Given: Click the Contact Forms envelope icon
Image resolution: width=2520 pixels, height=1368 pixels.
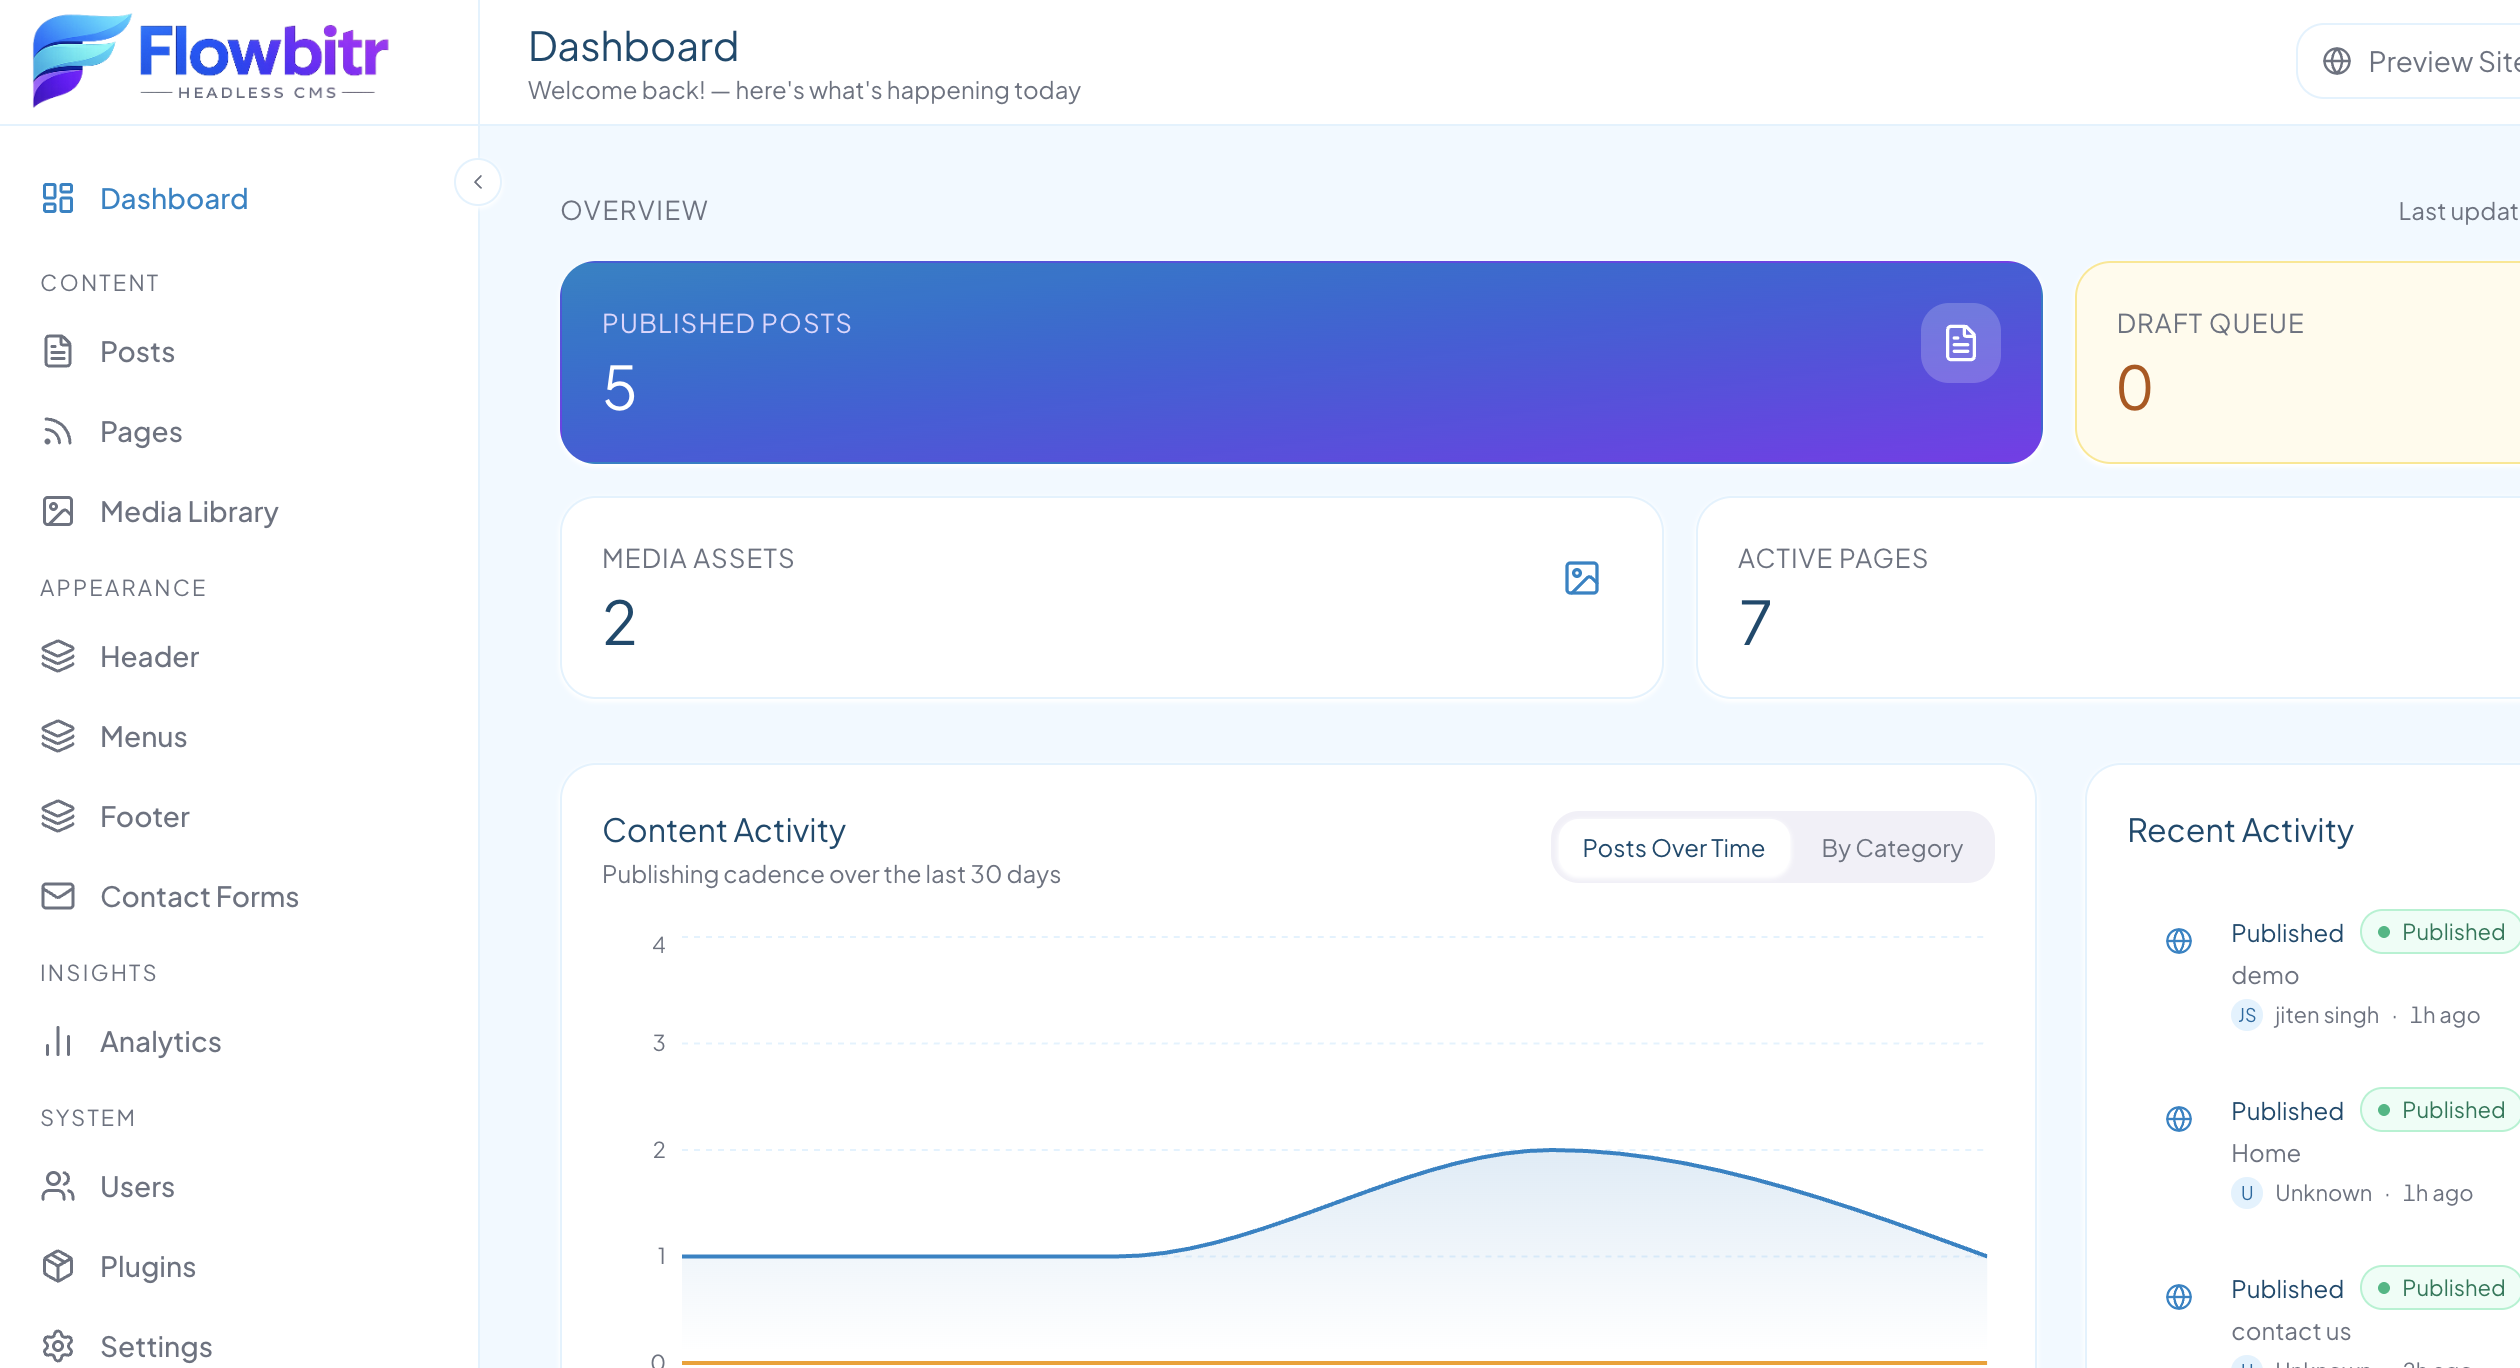Looking at the screenshot, I should point(58,896).
